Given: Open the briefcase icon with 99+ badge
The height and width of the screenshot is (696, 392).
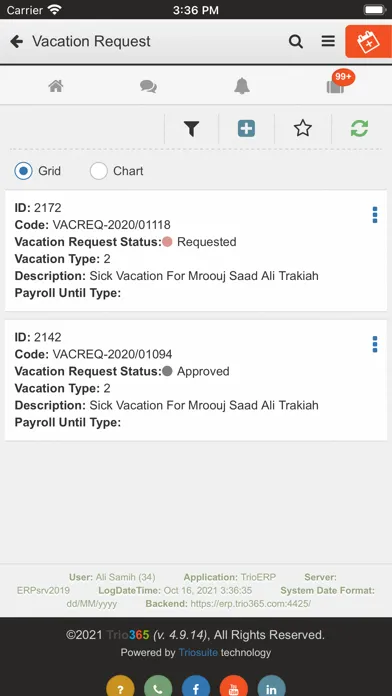Looking at the screenshot, I should 336,86.
